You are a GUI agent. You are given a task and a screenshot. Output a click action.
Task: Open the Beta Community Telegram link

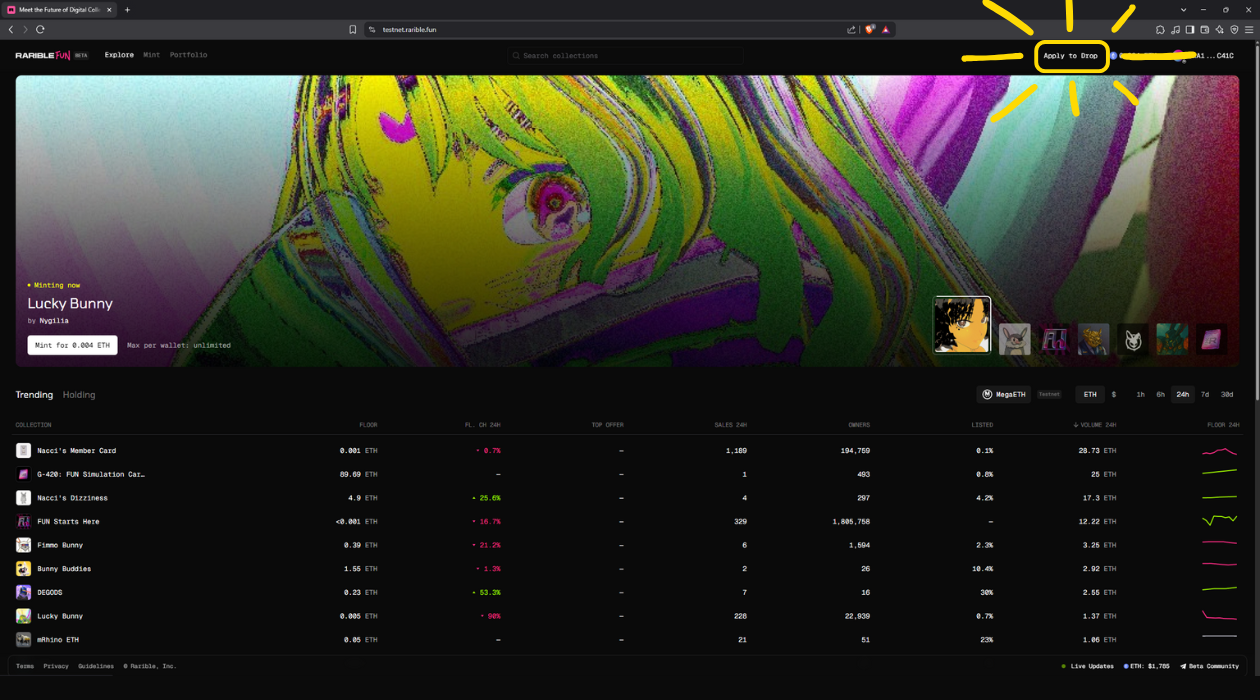pyautogui.click(x=1209, y=666)
